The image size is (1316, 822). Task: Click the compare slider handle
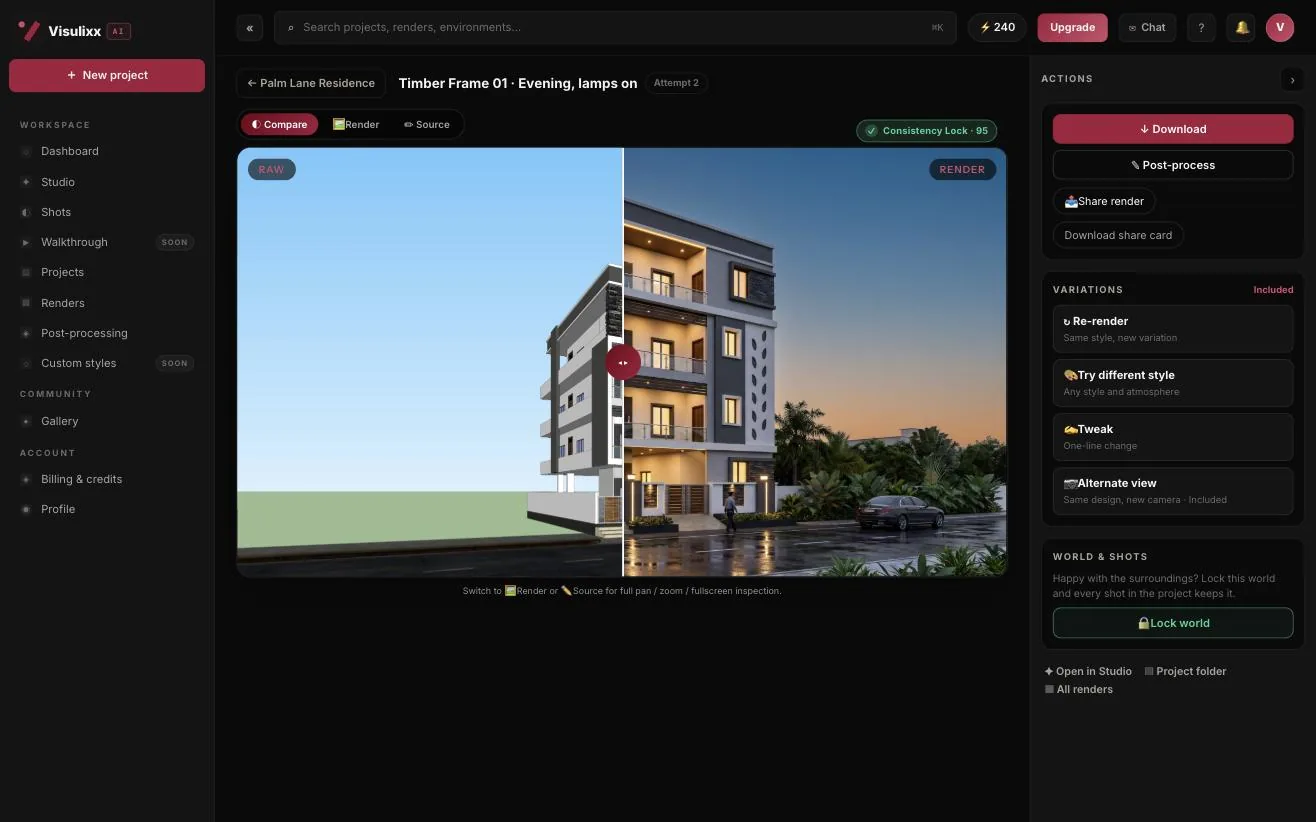pos(623,362)
